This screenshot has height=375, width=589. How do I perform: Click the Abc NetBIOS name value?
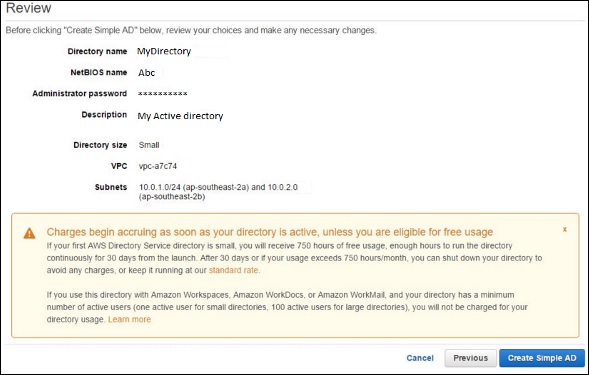click(x=146, y=73)
